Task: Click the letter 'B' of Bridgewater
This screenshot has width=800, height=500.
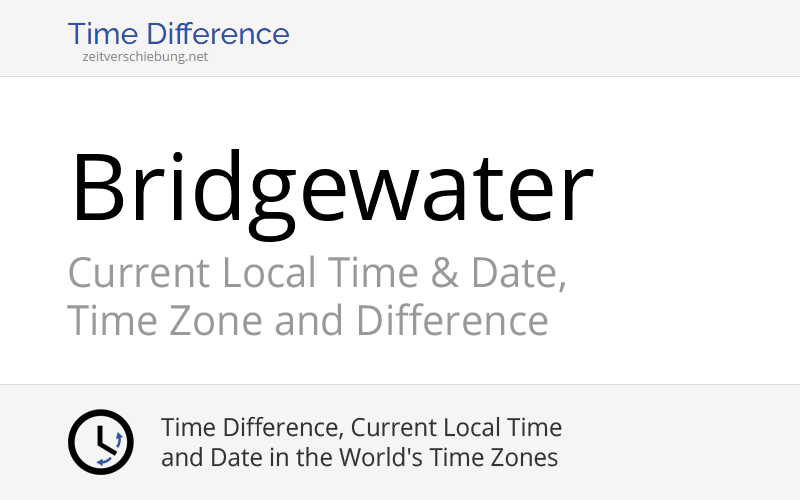Action: tap(101, 188)
